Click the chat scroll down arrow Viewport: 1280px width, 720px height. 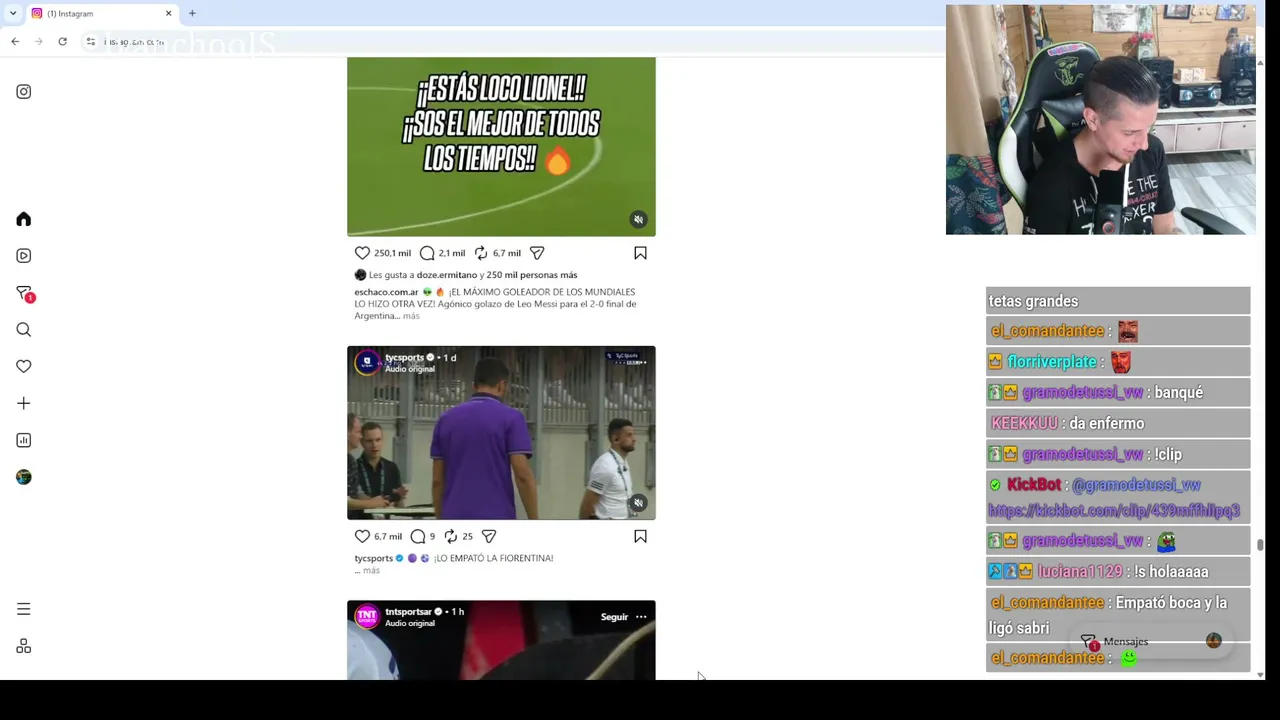[1260, 675]
